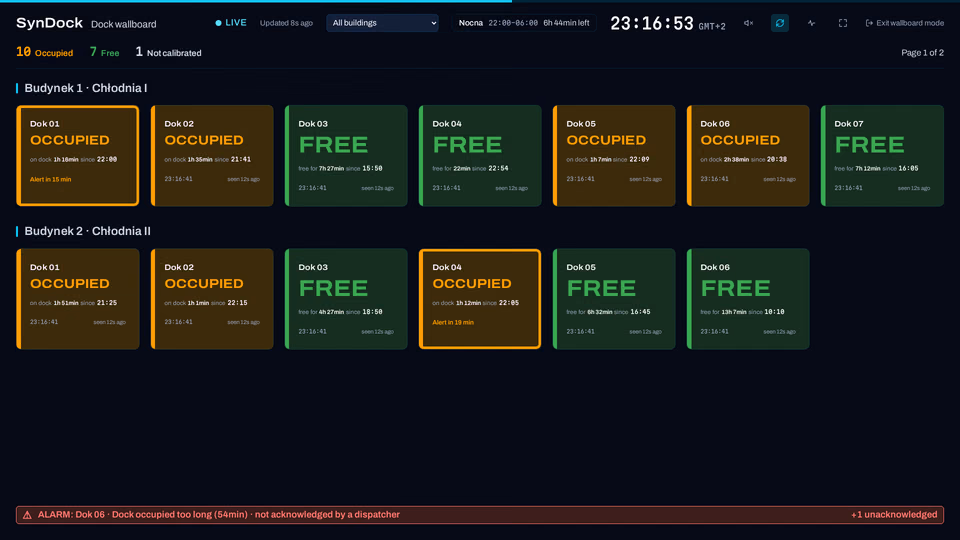Filter by the 7 Free counter
Viewport: 960px width, 540px height.
pos(104,53)
